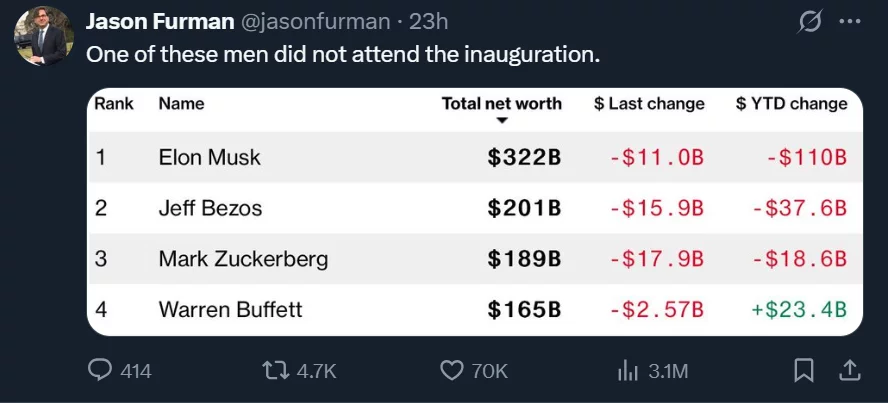888x403 pixels.
Task: Open Jason Furman's profile picture
Action: (x=43, y=36)
